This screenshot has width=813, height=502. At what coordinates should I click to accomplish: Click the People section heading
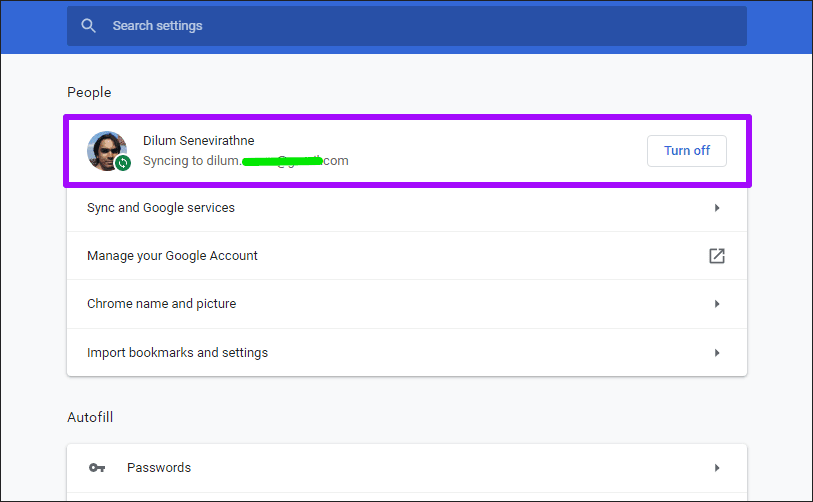point(89,92)
